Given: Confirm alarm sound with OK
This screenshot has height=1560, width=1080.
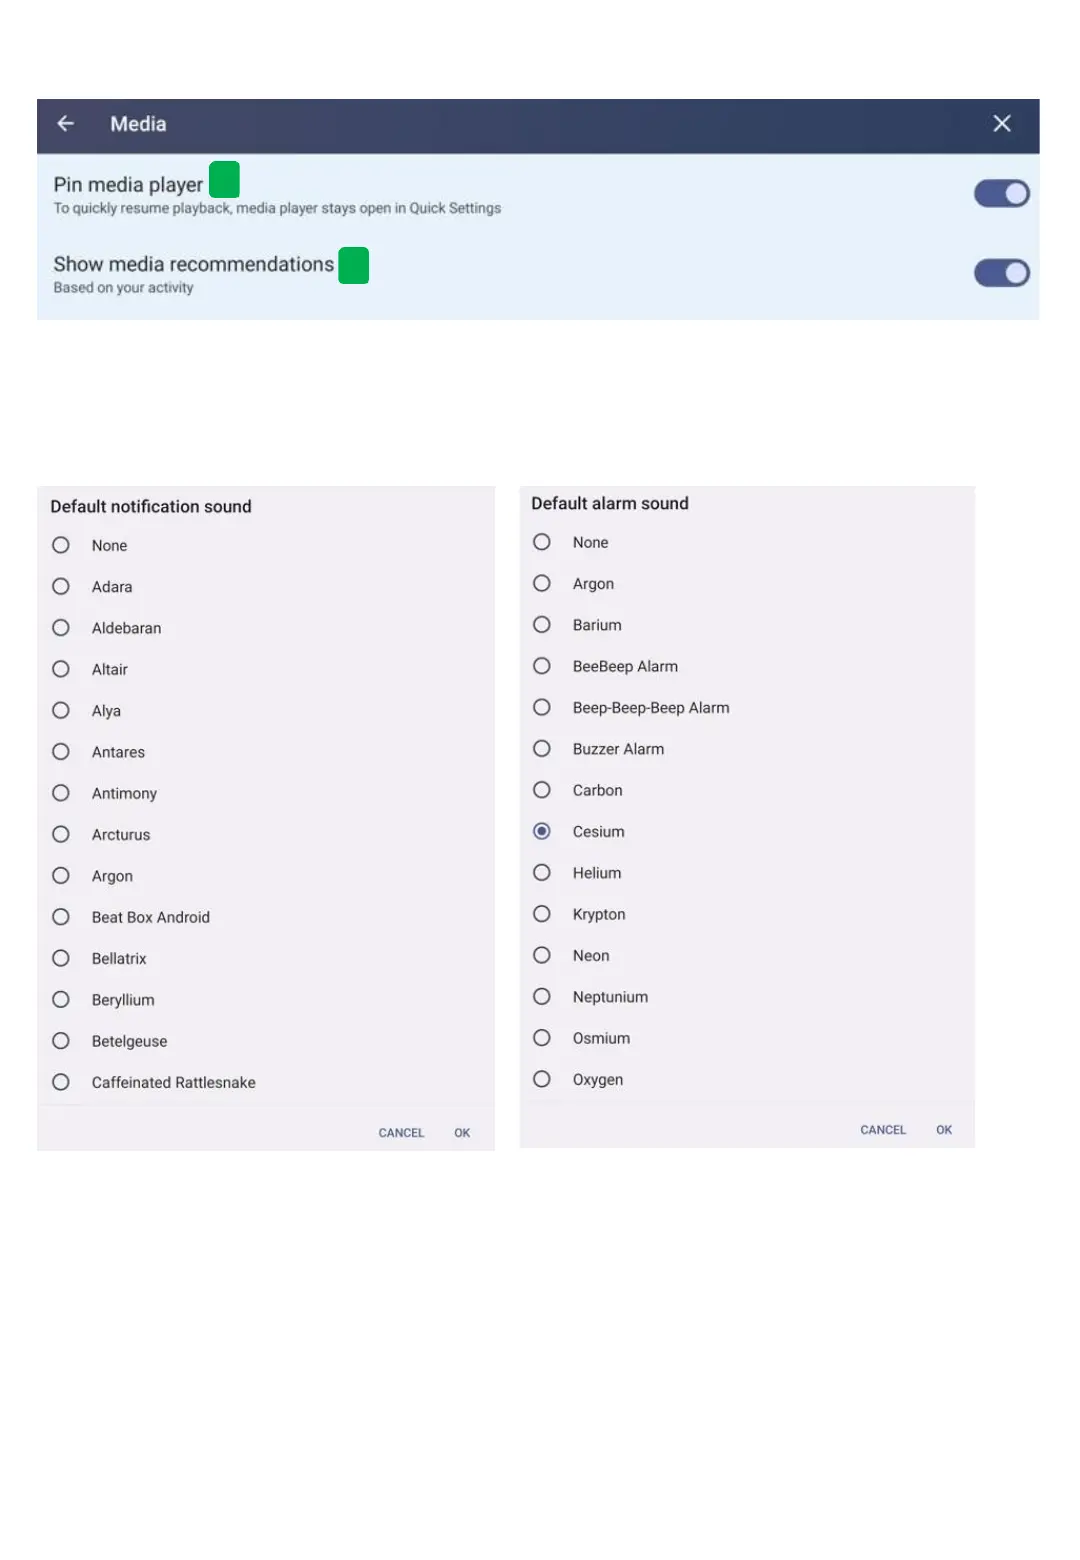Looking at the screenshot, I should tap(944, 1130).
